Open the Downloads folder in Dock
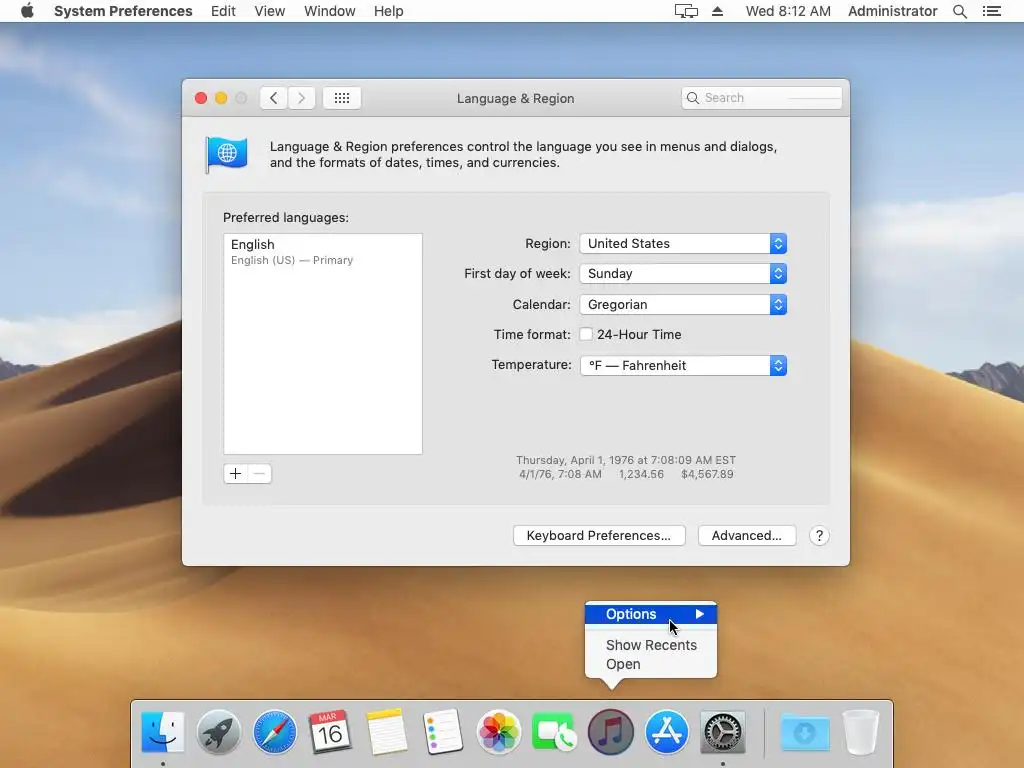Screen dimensions: 1024x768 [x=805, y=732]
